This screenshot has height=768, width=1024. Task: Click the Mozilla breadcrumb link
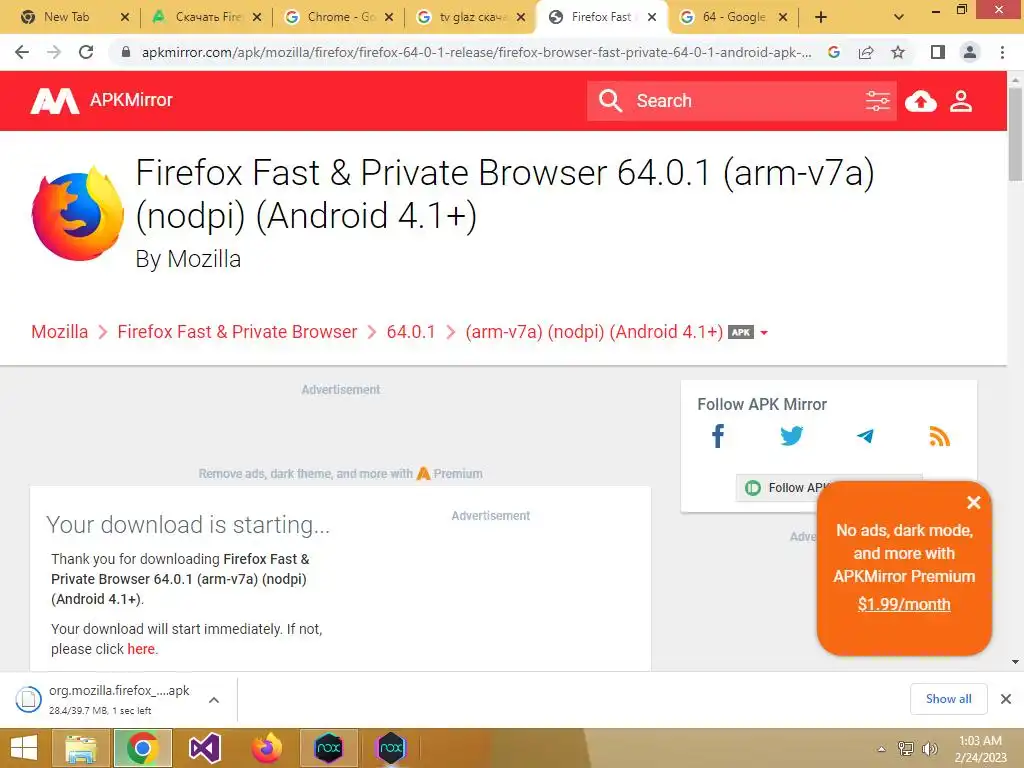(59, 332)
